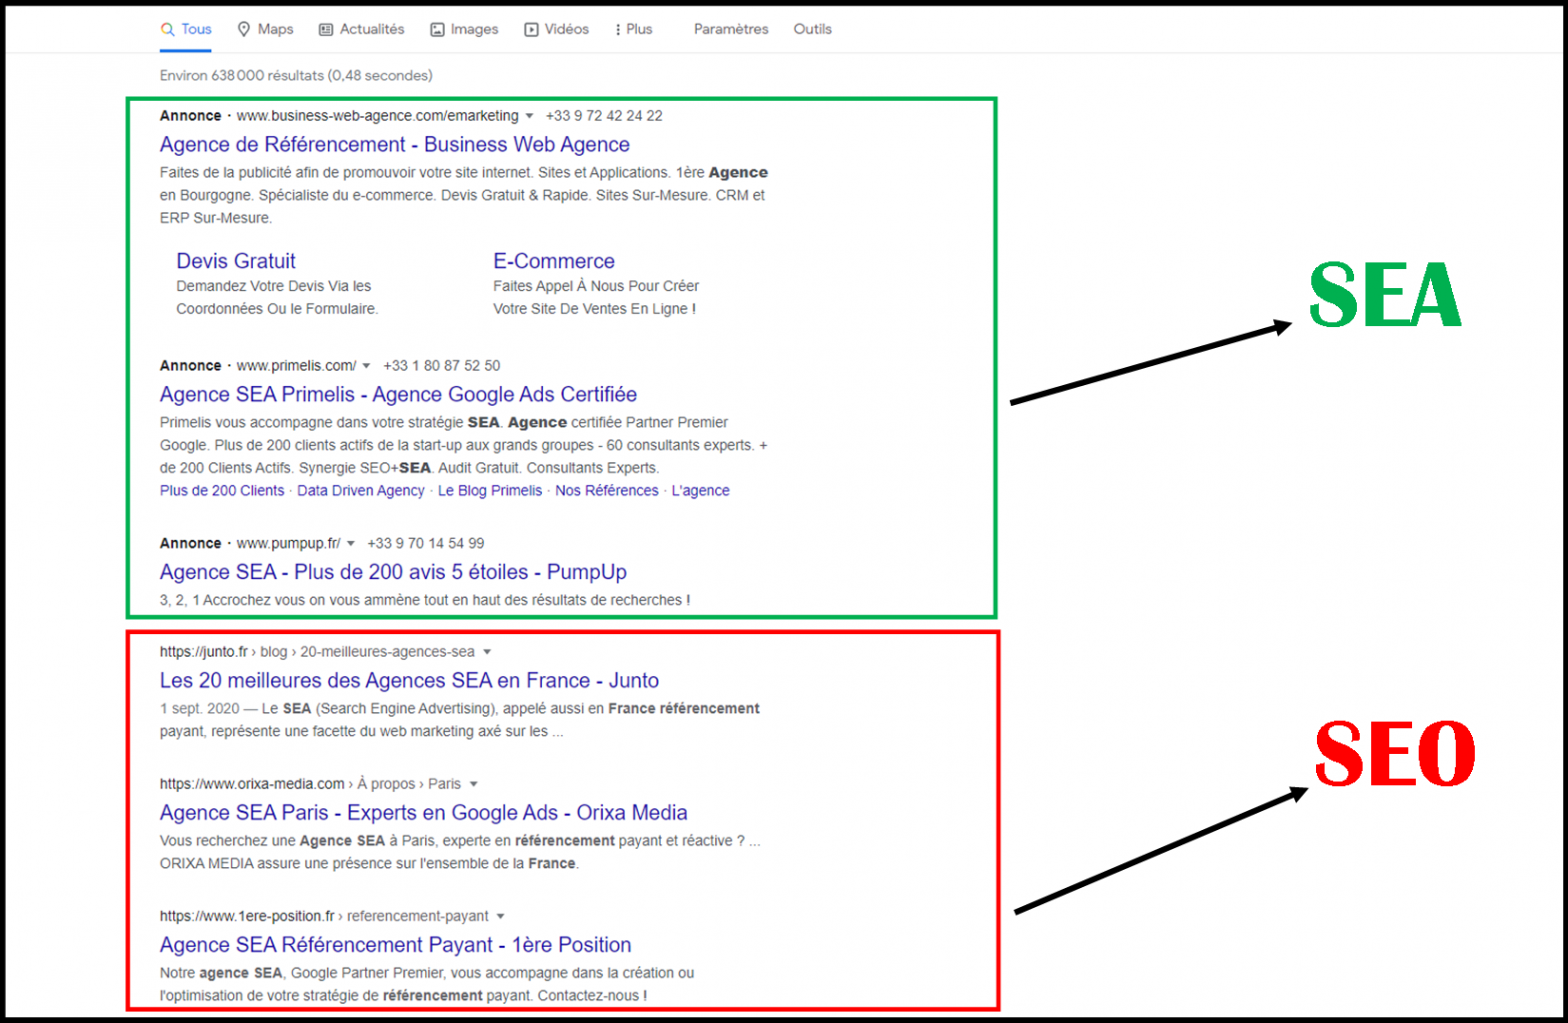This screenshot has height=1023, width=1568.
Task: Open the Devis Gratuit sitelink
Action: click(x=236, y=261)
